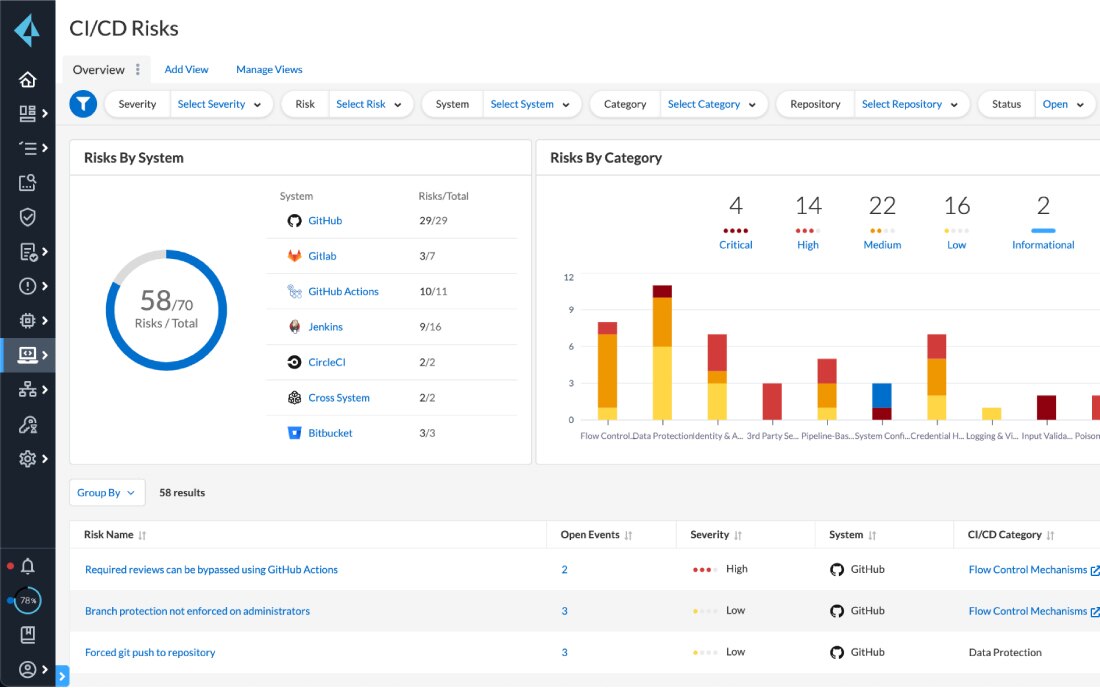Open GitHub system link
The height and width of the screenshot is (688, 1100).
(325, 220)
